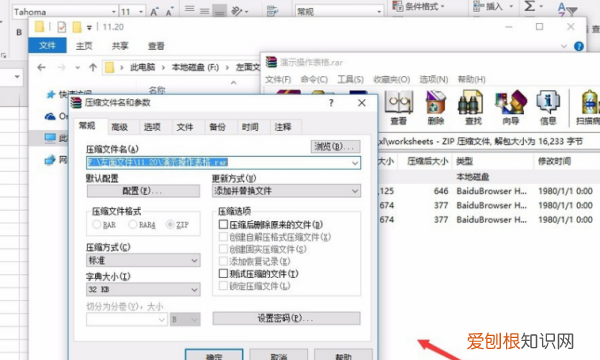Expand the 压缩方式 标准 dropdown
Viewport: 600px width, 360px height.
coord(143,261)
